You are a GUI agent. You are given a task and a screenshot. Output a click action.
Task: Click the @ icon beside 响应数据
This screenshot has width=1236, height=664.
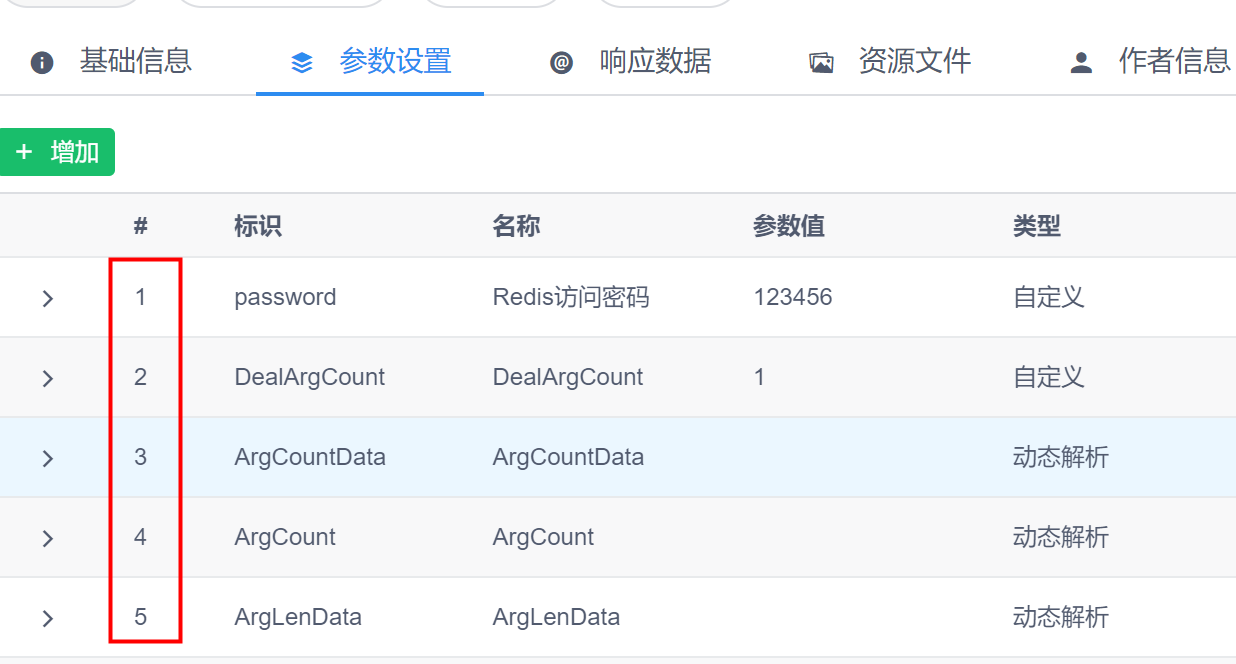coord(561,63)
